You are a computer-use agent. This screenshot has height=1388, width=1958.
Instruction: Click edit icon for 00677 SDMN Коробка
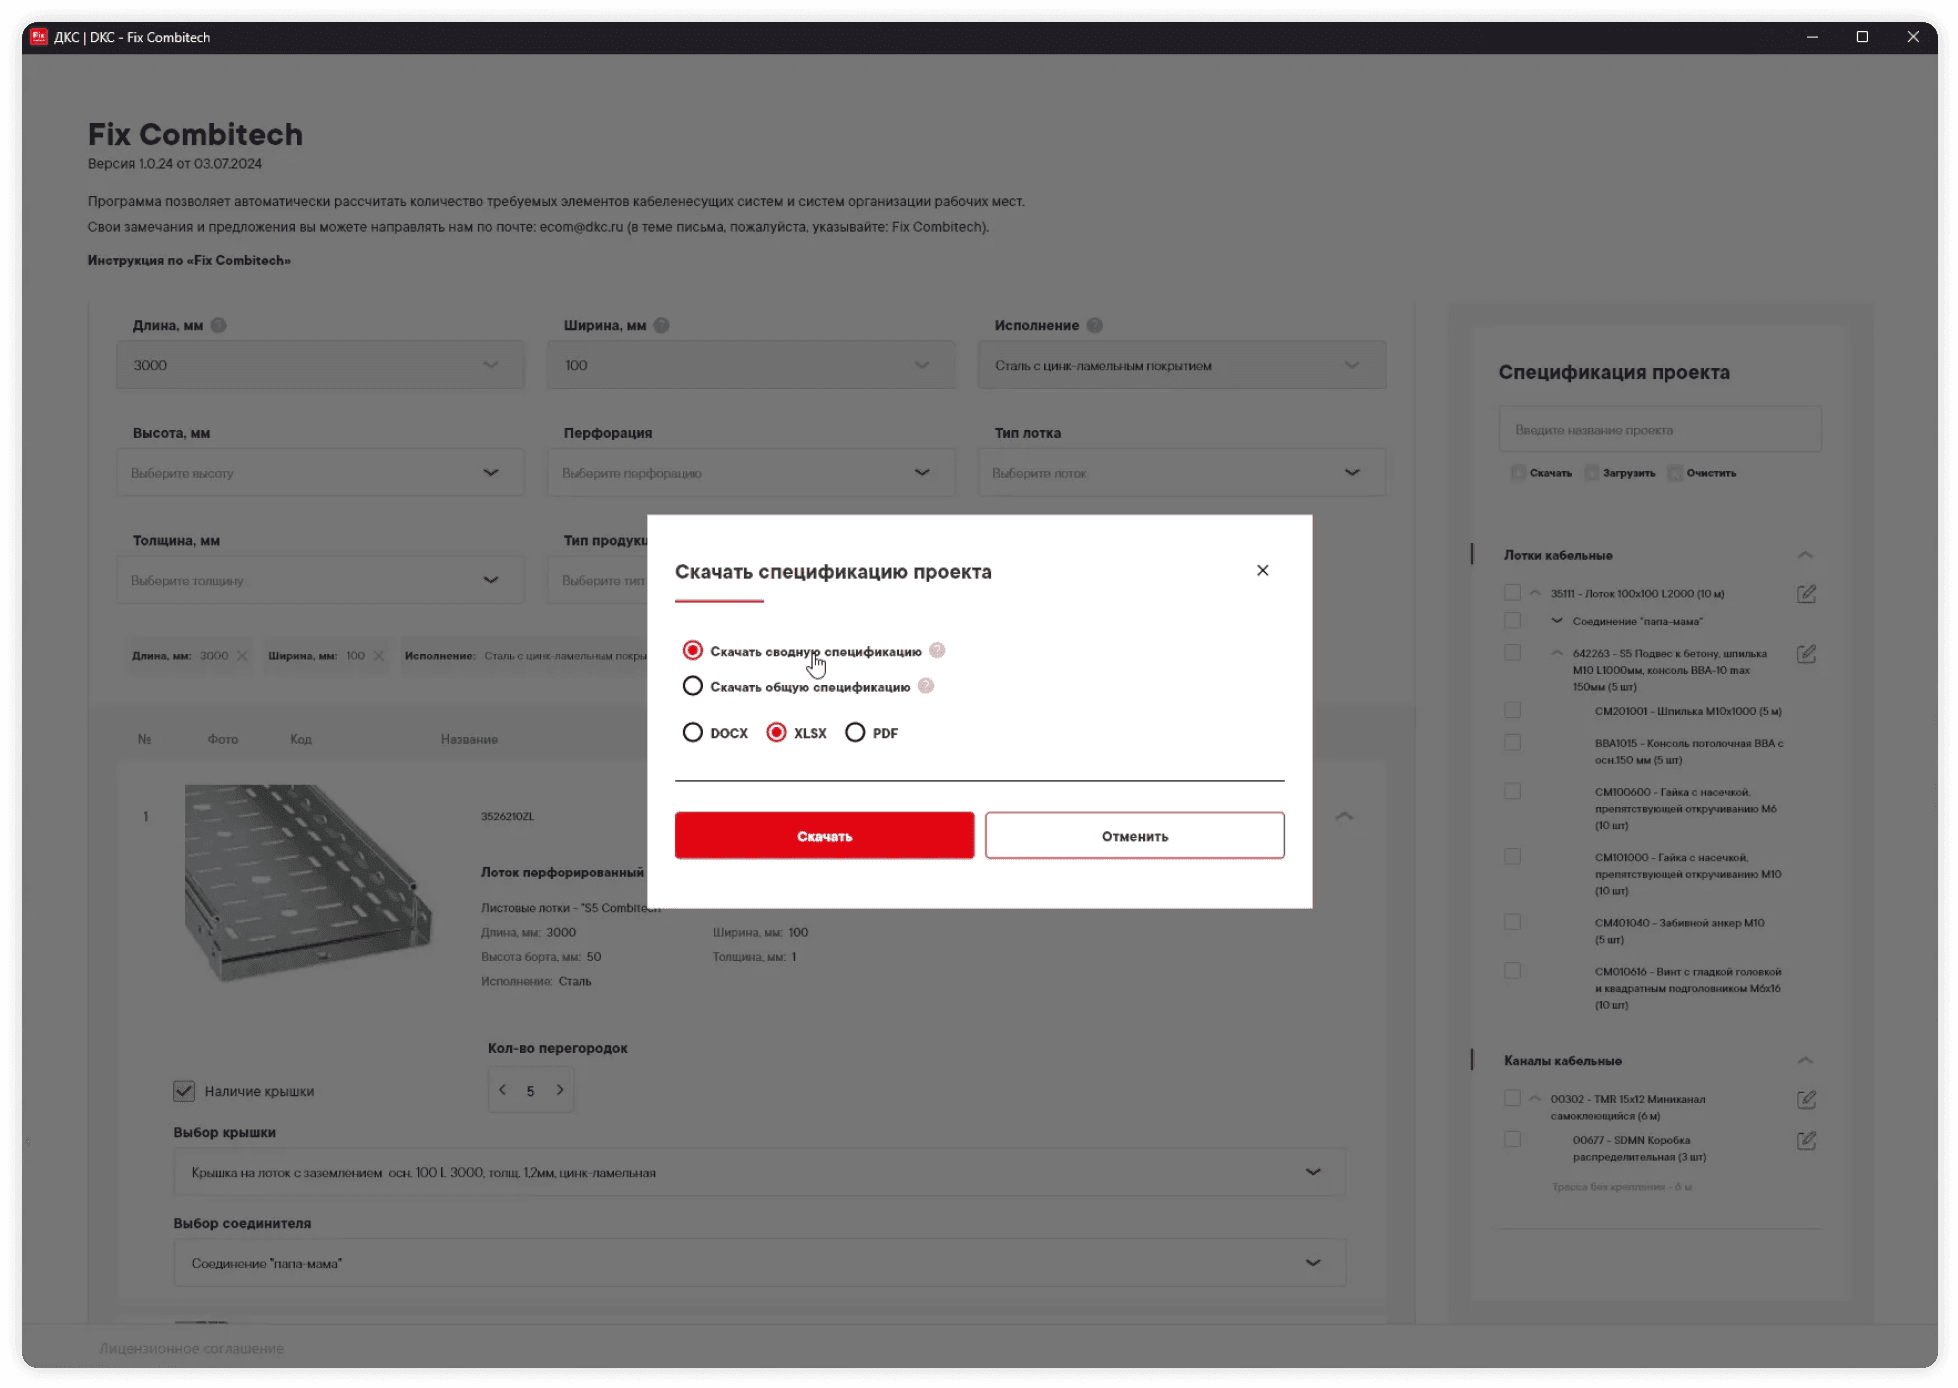[x=1806, y=1141]
